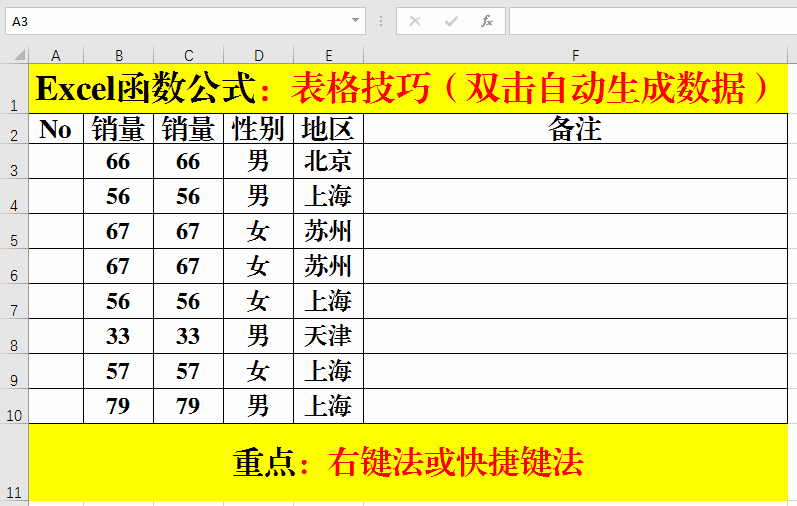Click cell B4 with value 56
This screenshot has width=797, height=506.
point(118,196)
